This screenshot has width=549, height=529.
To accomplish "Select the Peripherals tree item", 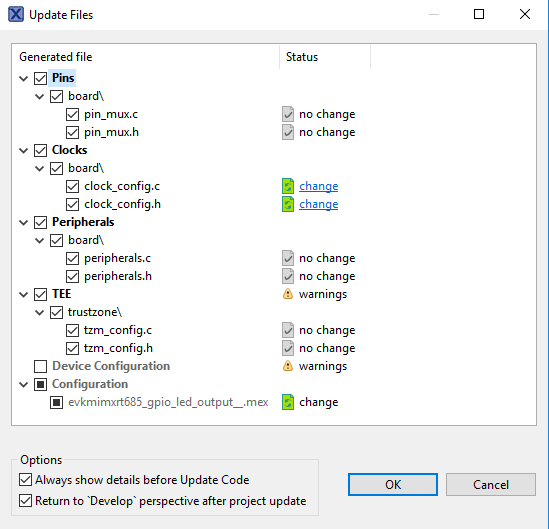I will 83,222.
